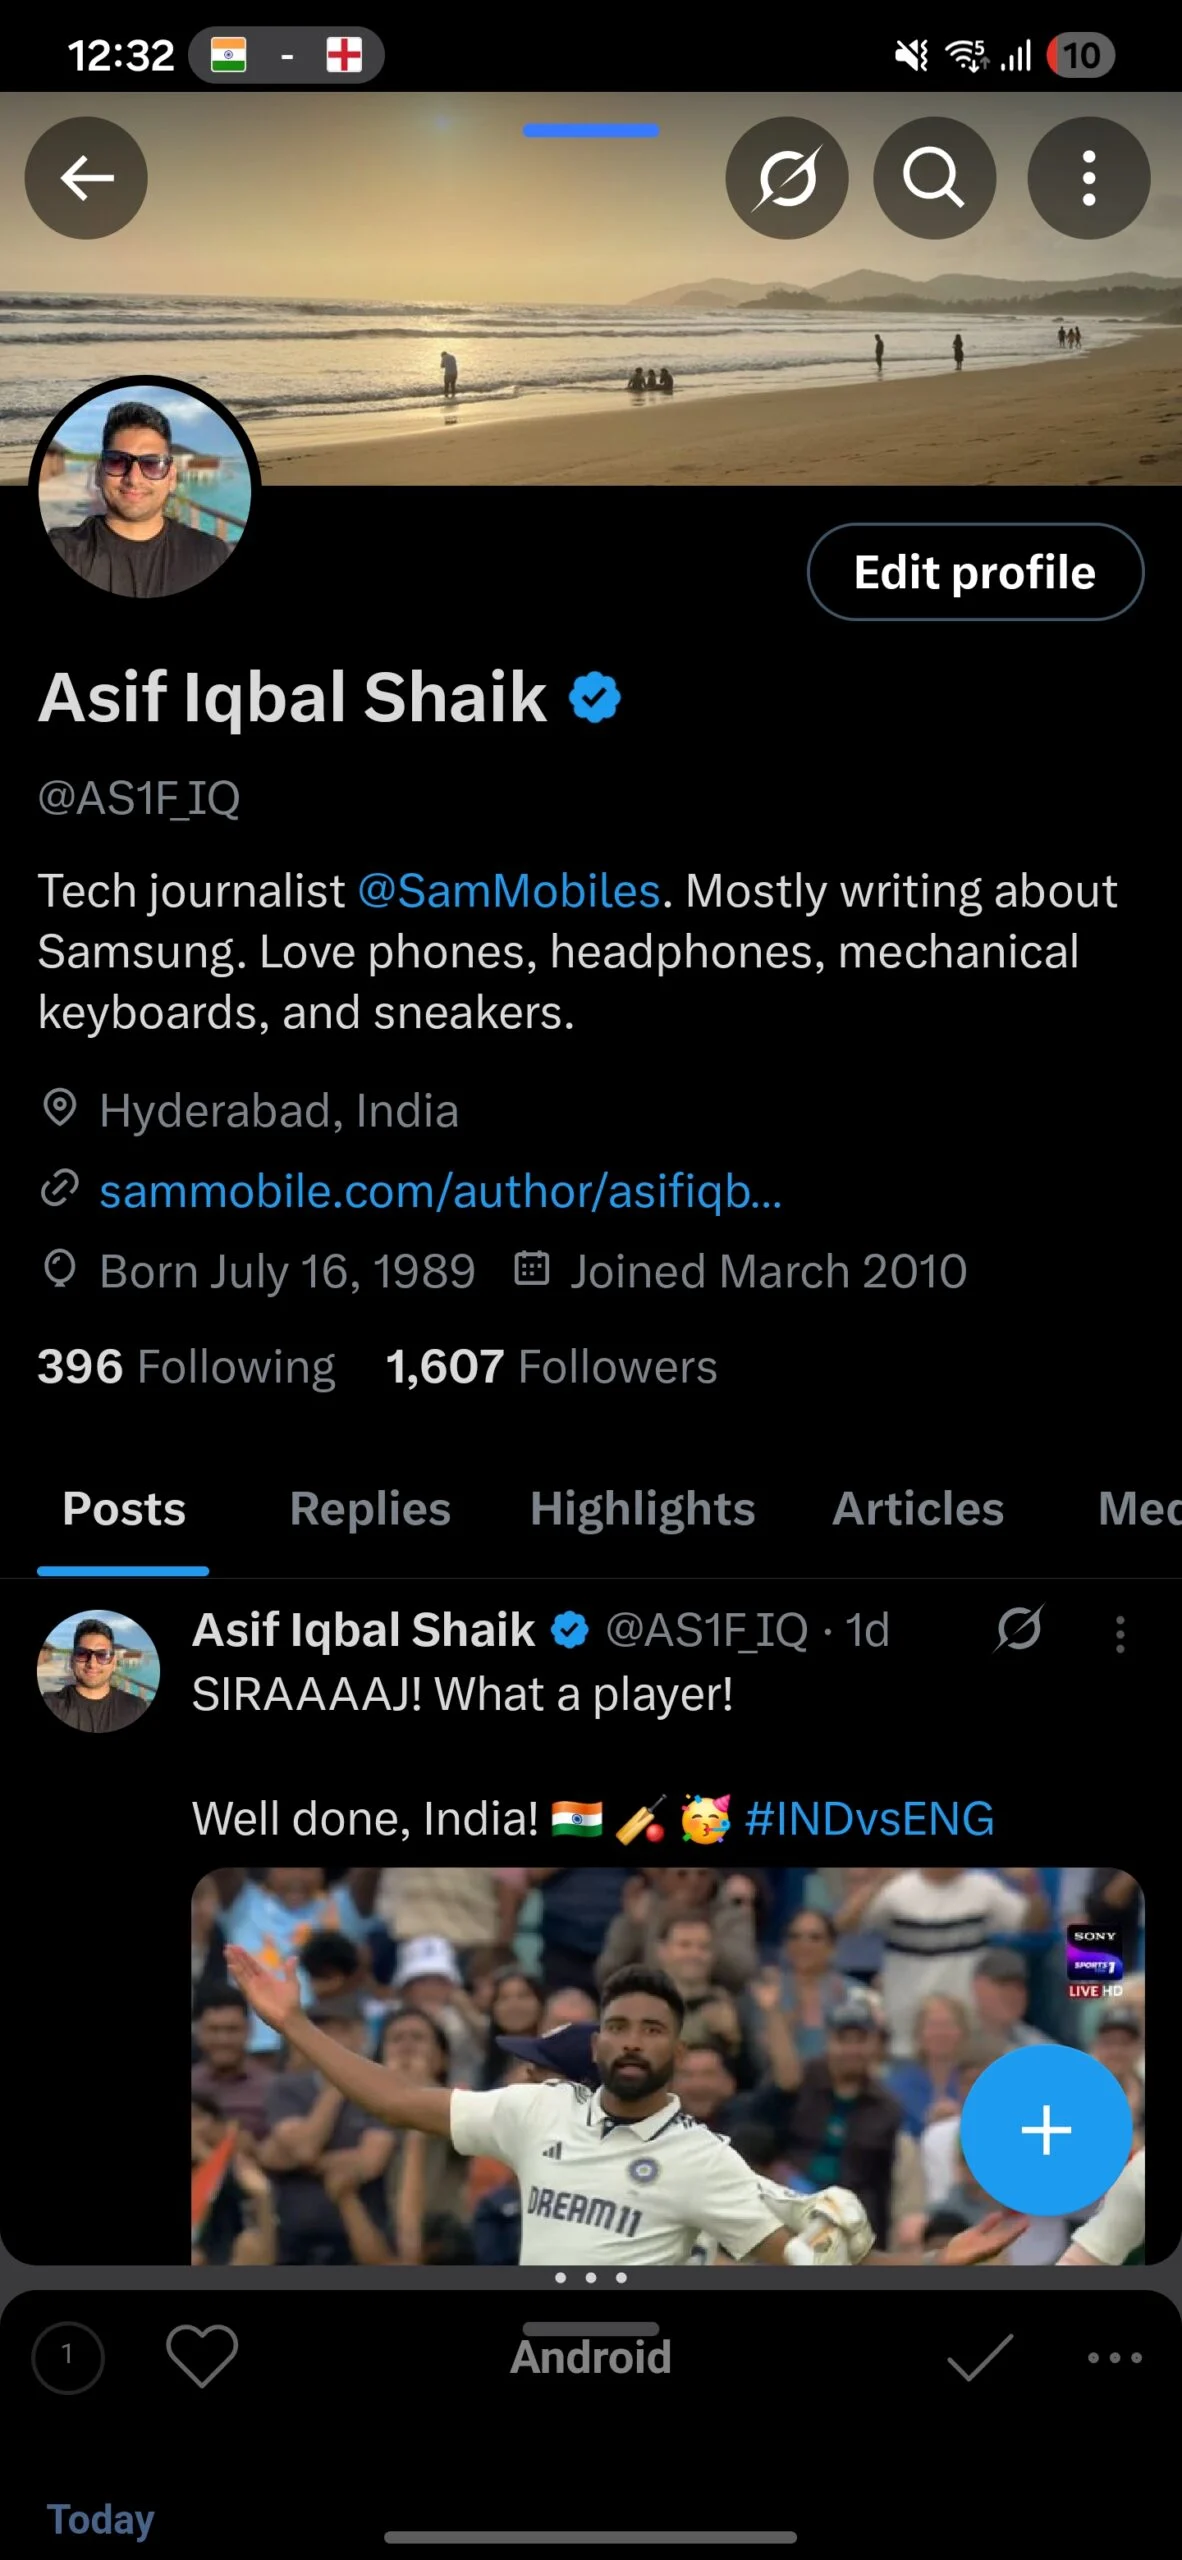The image size is (1182, 2560).
Task: Tap the checkmark icon in bottom bar
Action: click(x=980, y=2358)
